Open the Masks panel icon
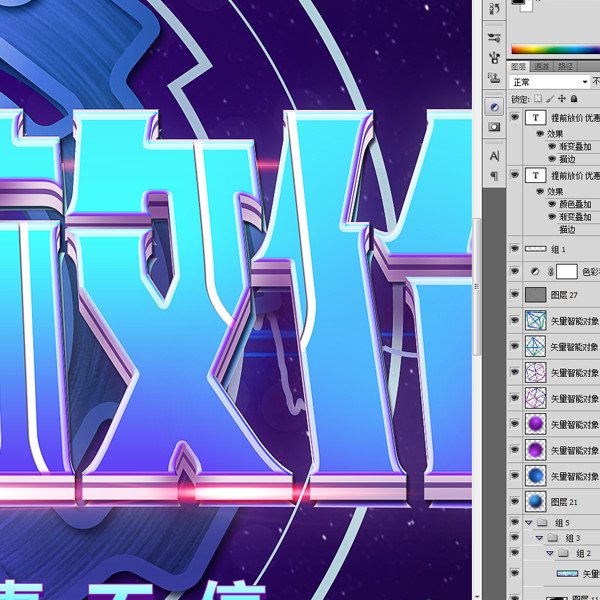 pos(494,127)
